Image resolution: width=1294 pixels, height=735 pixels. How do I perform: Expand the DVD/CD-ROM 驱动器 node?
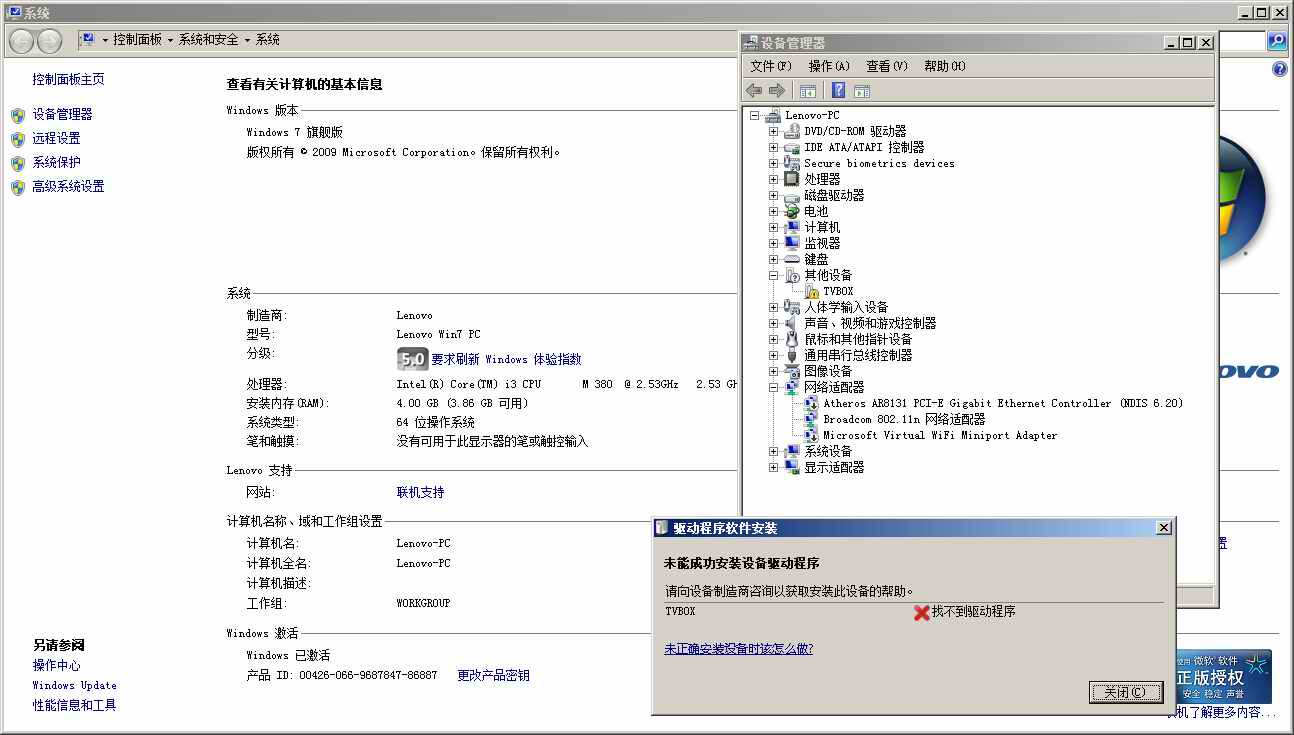coord(773,131)
